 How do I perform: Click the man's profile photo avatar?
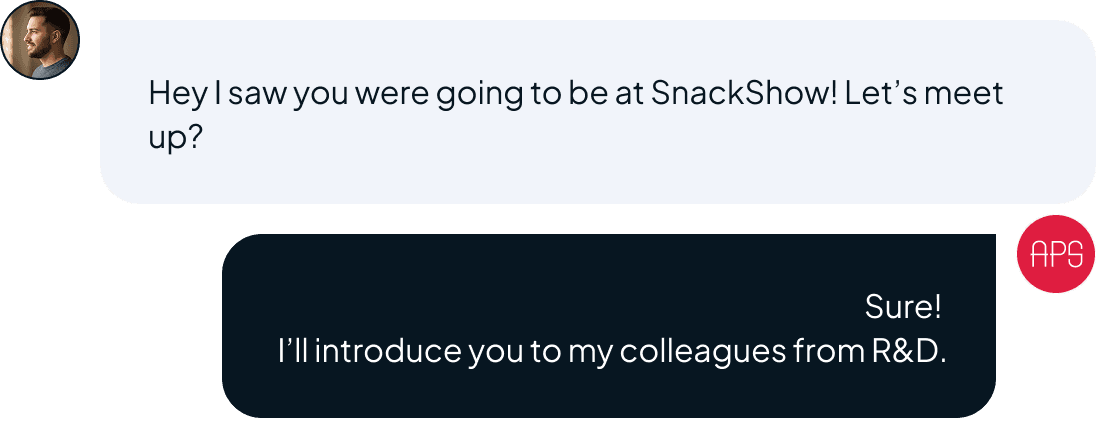coord(40,40)
